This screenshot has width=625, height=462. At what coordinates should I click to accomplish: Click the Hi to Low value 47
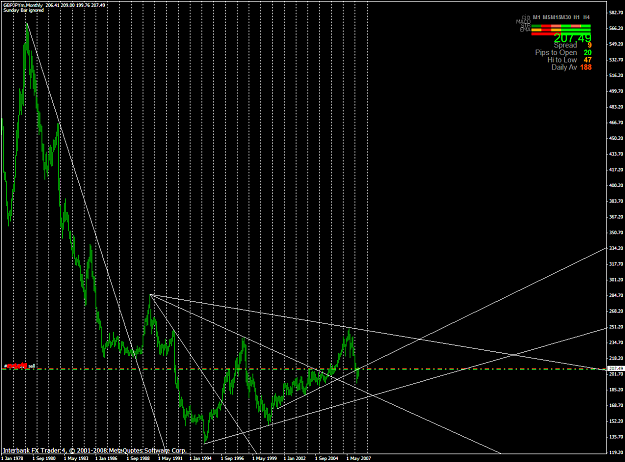[x=588, y=60]
